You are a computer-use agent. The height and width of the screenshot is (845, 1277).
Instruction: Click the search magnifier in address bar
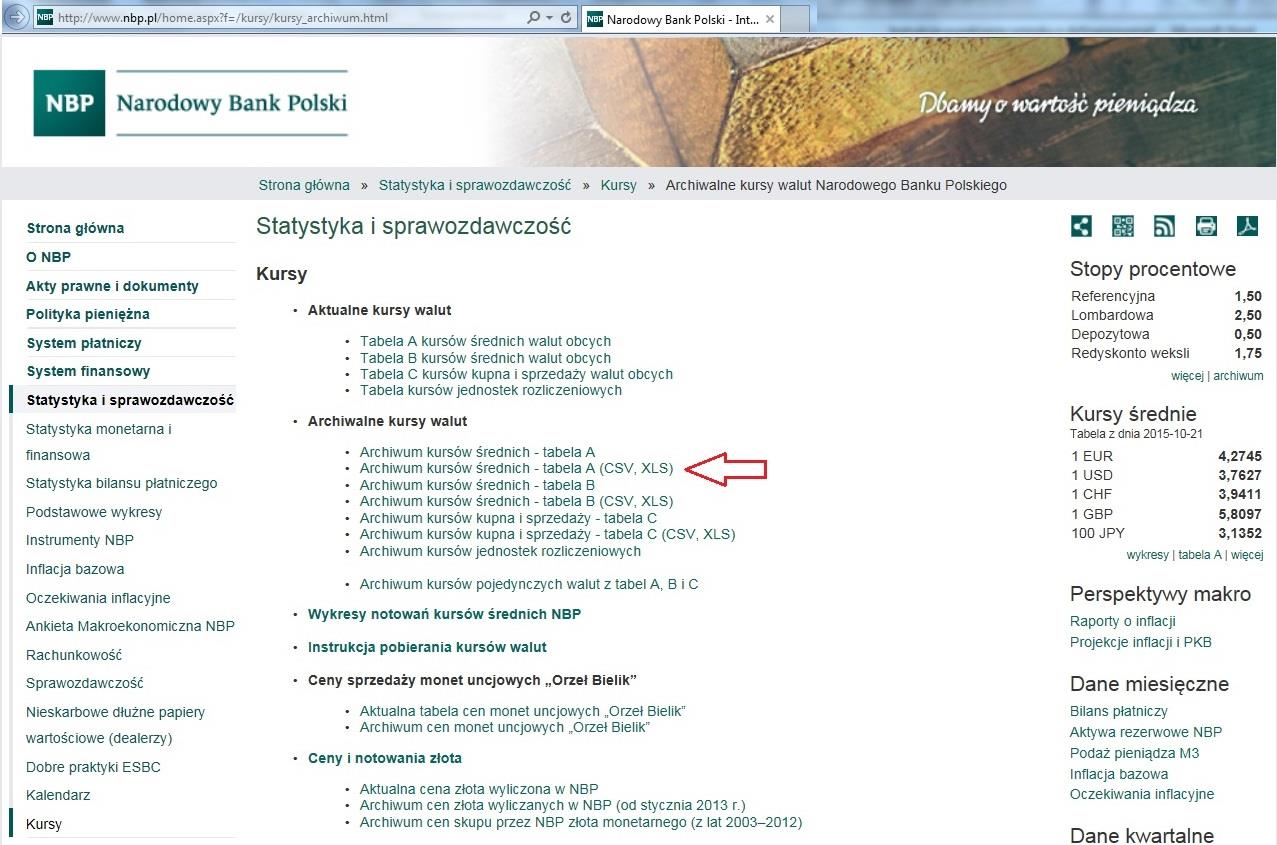pos(533,18)
